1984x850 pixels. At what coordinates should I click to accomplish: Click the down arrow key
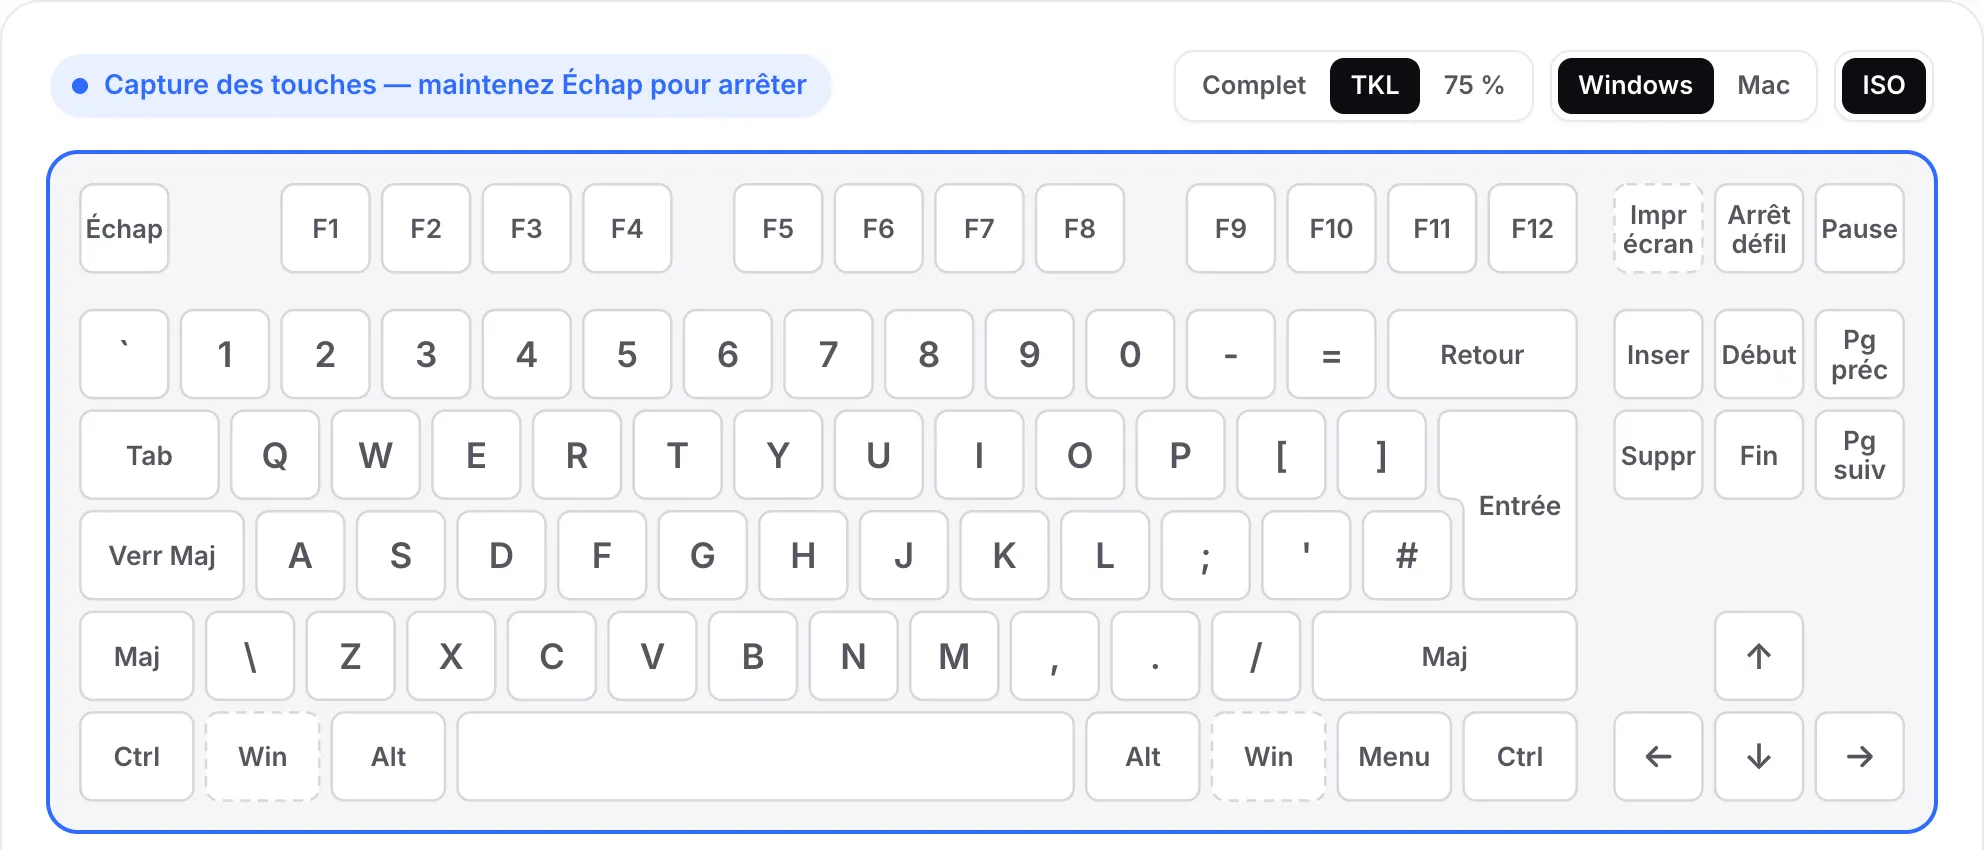(1758, 756)
